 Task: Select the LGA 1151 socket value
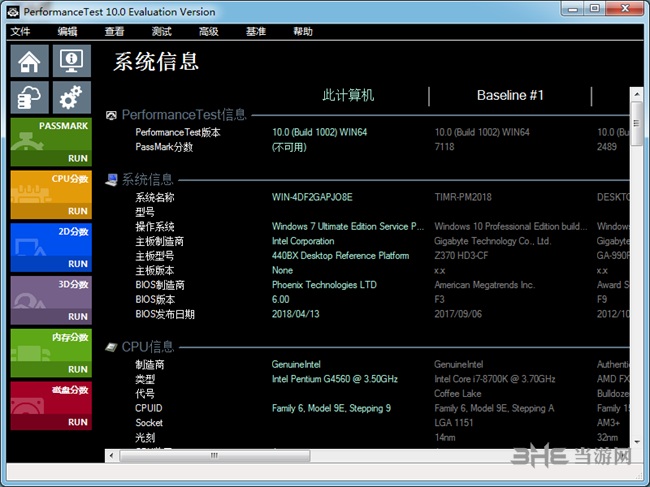coord(454,423)
